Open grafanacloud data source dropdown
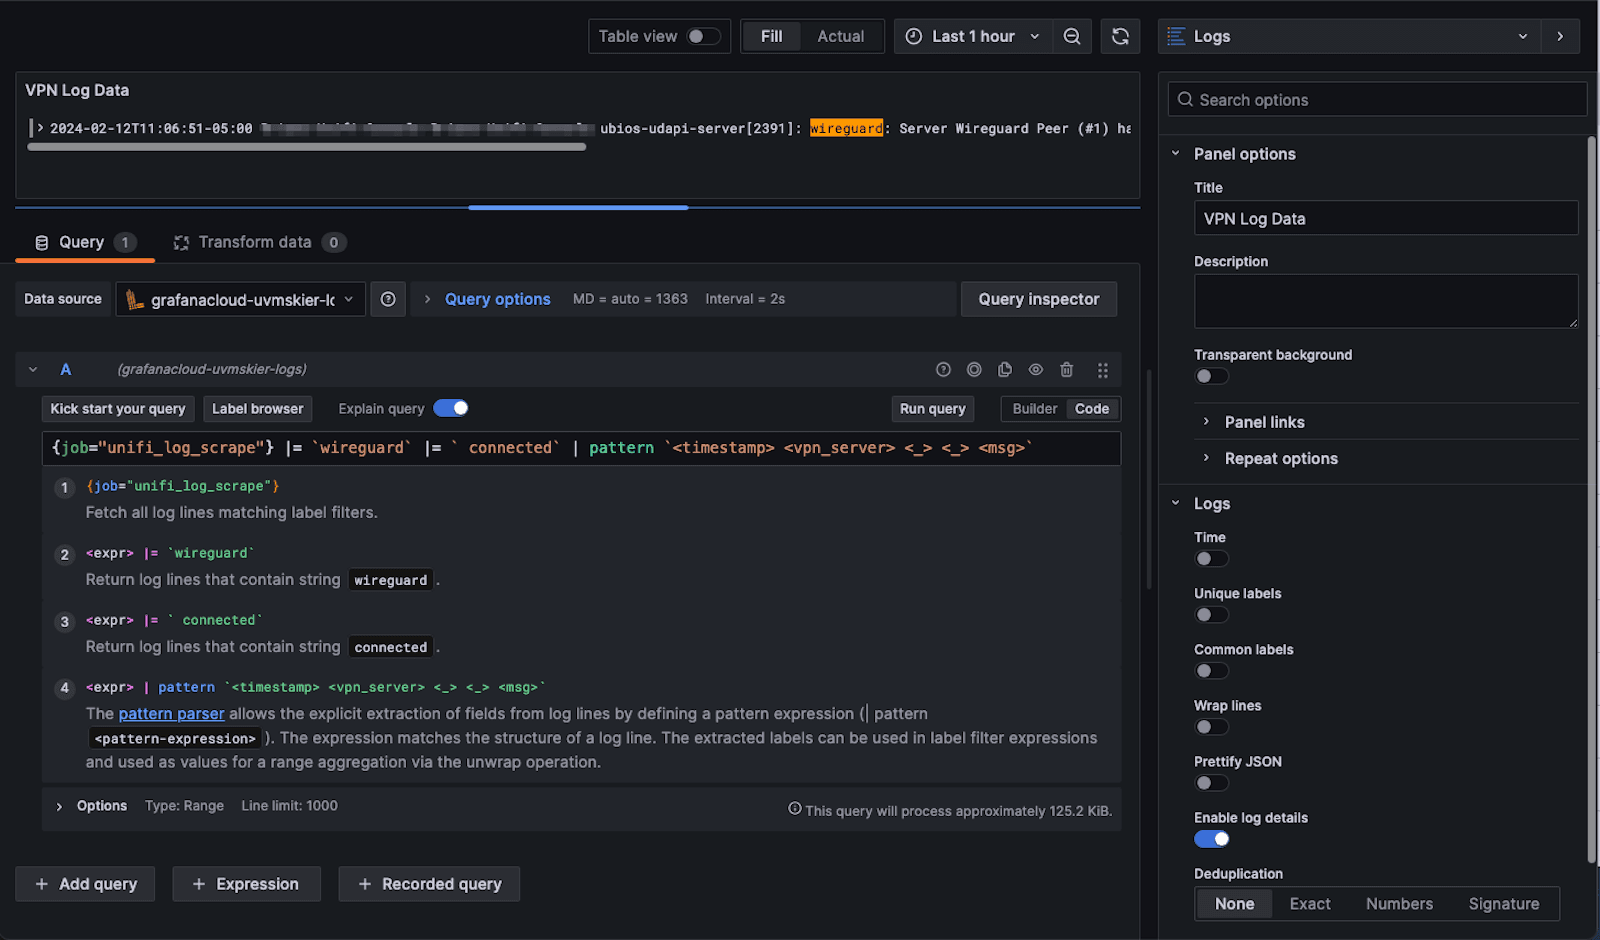The width and height of the screenshot is (1600, 940). (x=240, y=299)
